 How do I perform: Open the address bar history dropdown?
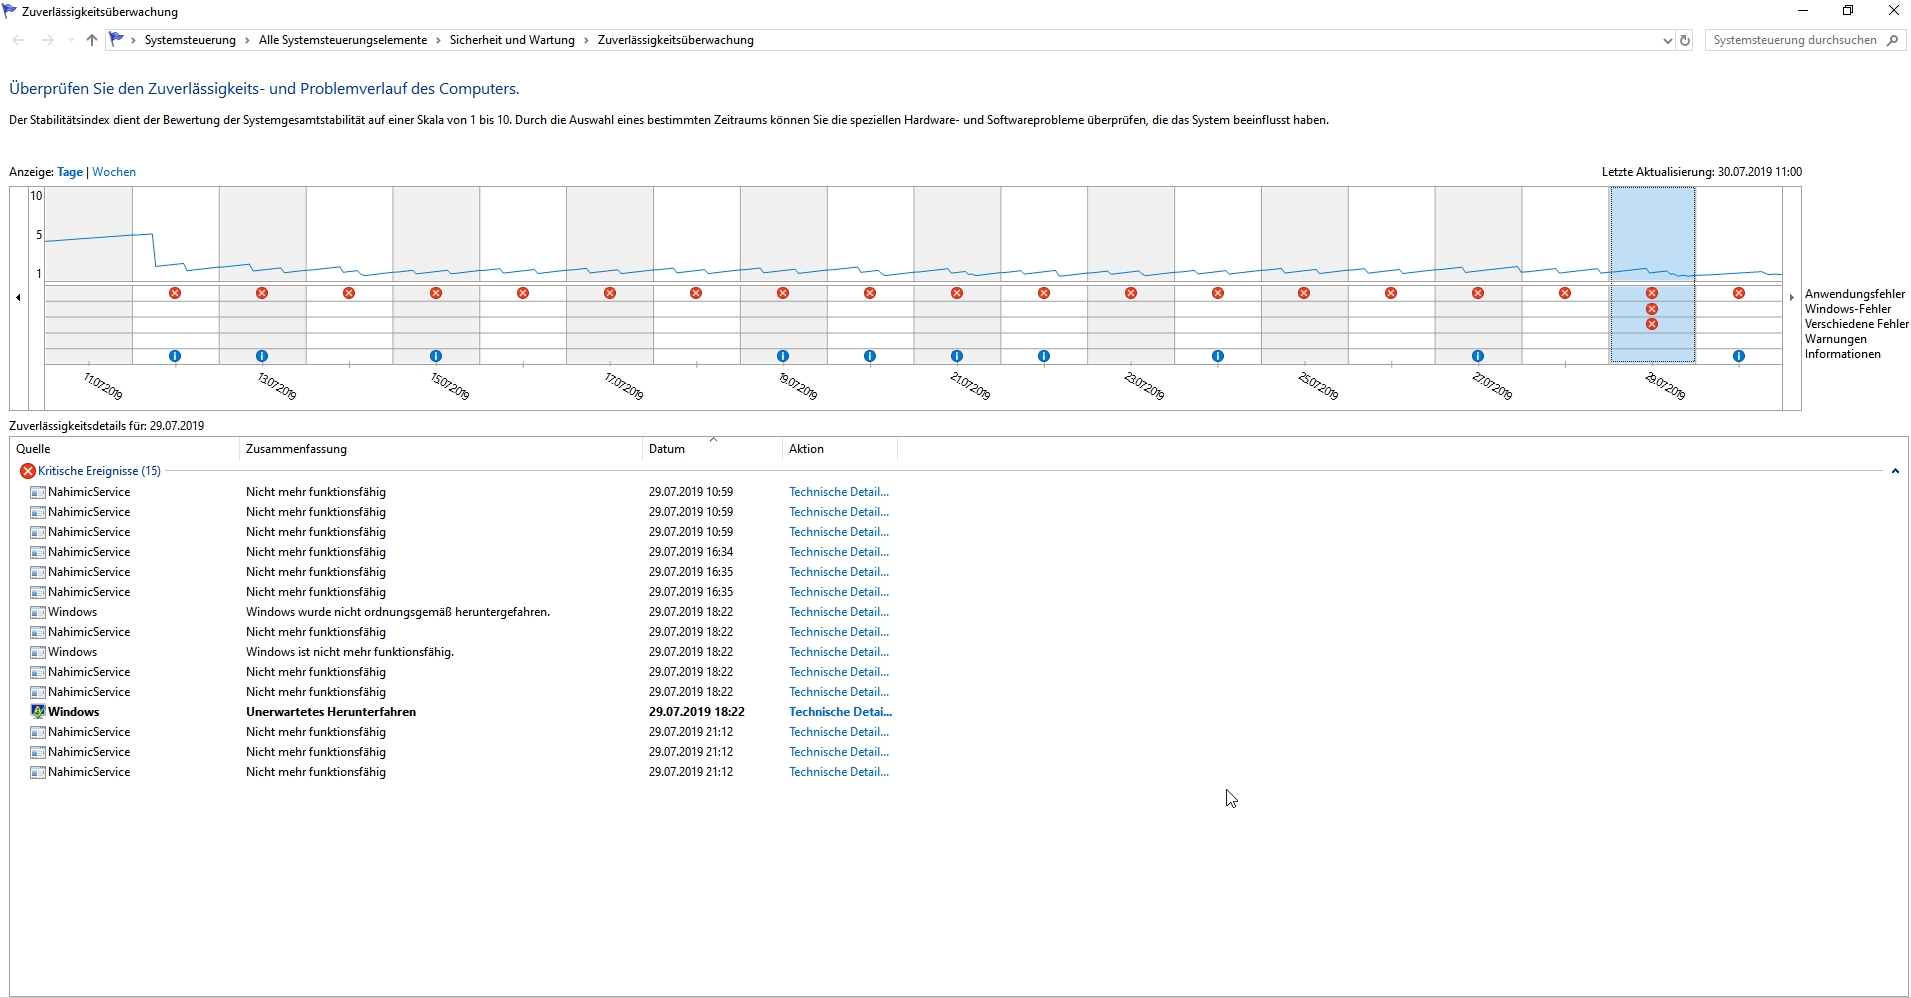tap(1667, 41)
